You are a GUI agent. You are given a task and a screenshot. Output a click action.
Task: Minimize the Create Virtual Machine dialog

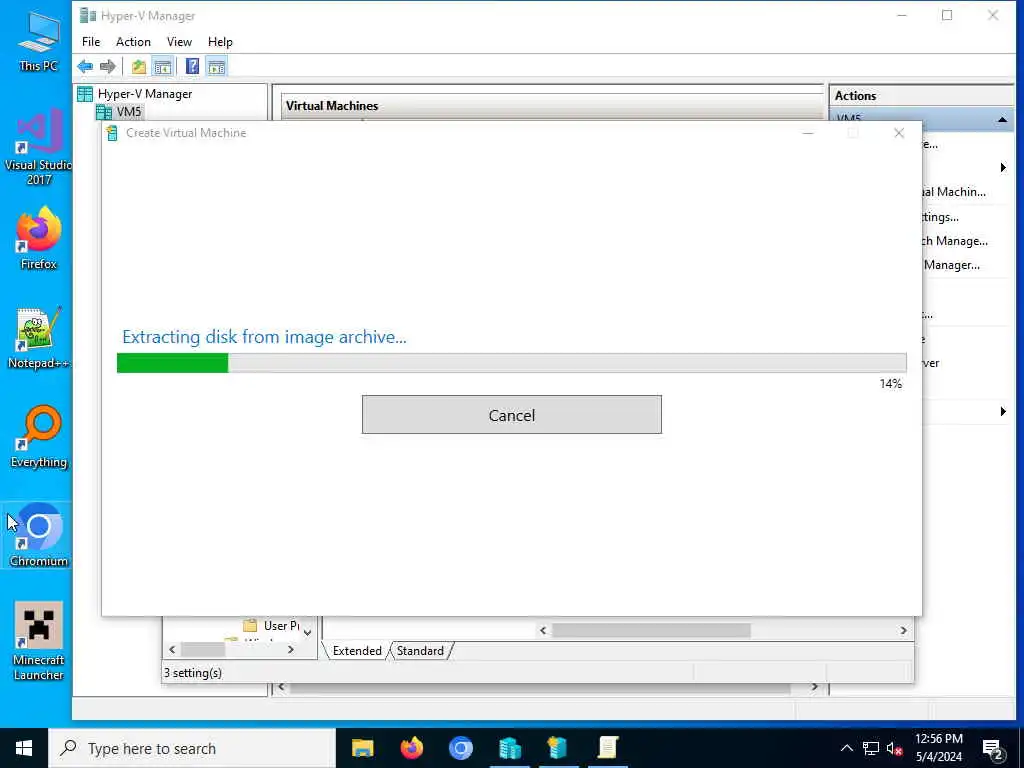pyautogui.click(x=808, y=133)
